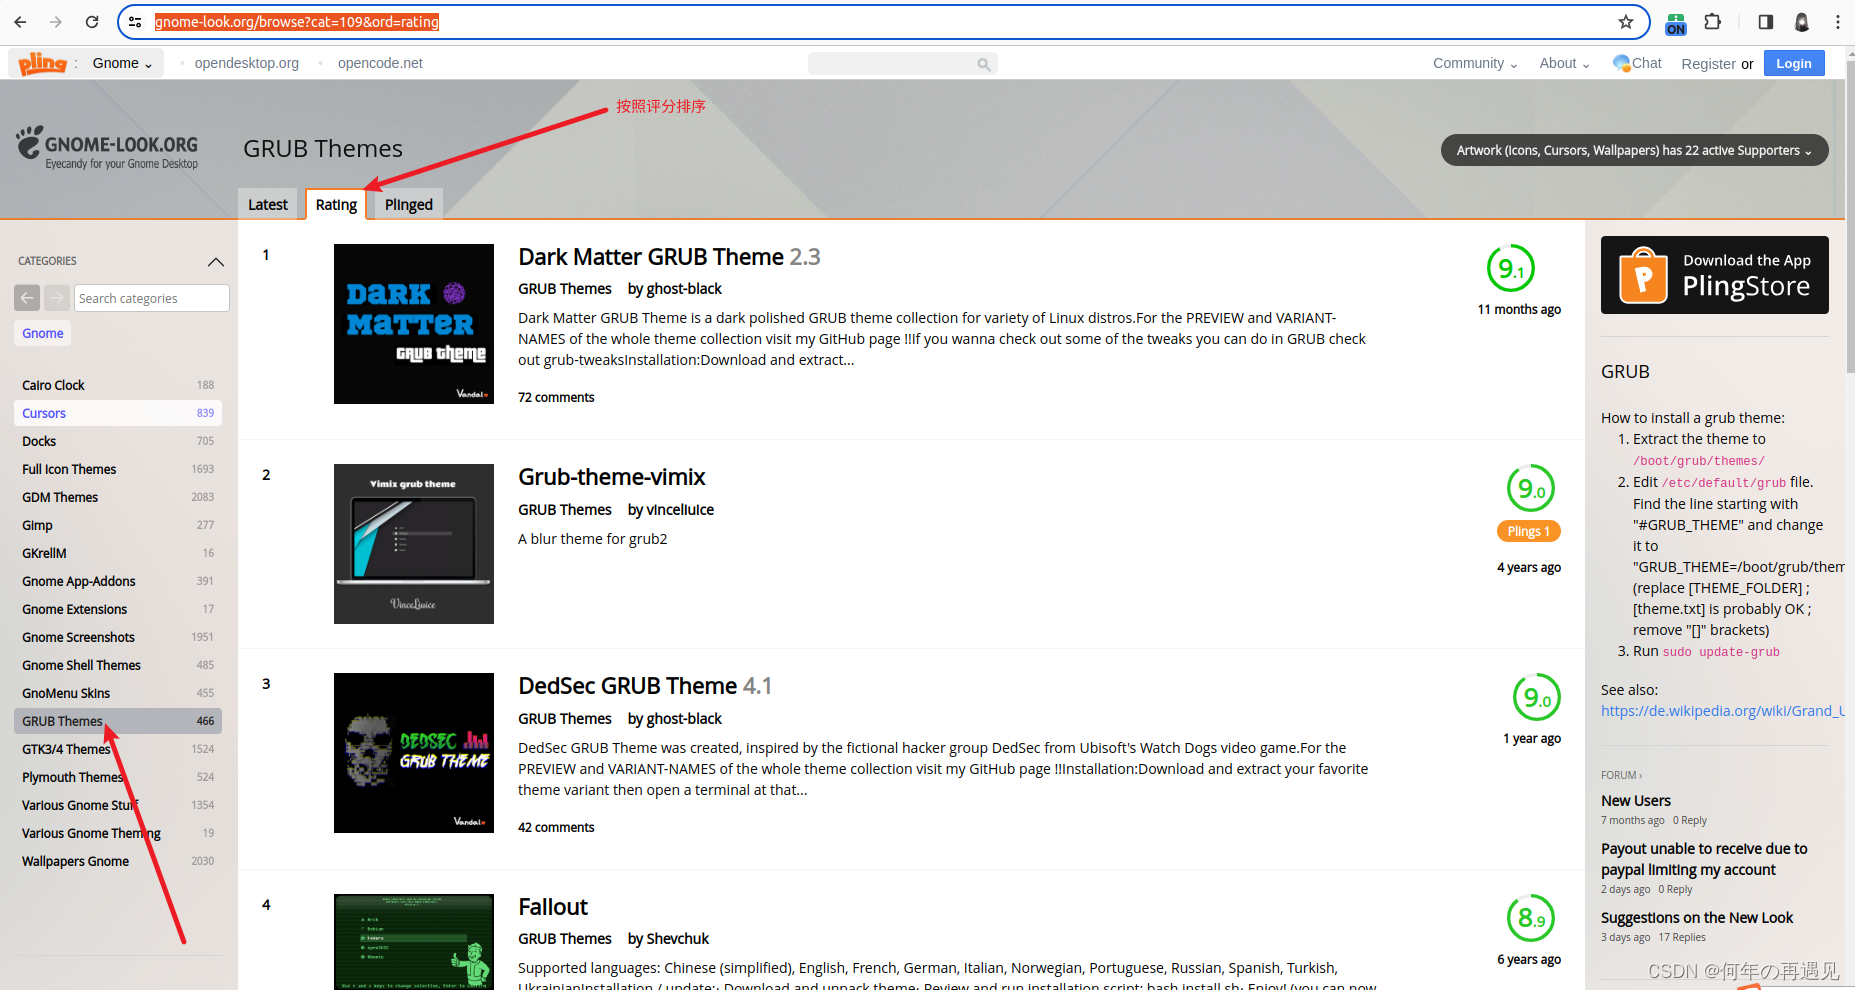Click the PlingStore download app banner
Screen dimensions: 1855x990
click(1714, 275)
